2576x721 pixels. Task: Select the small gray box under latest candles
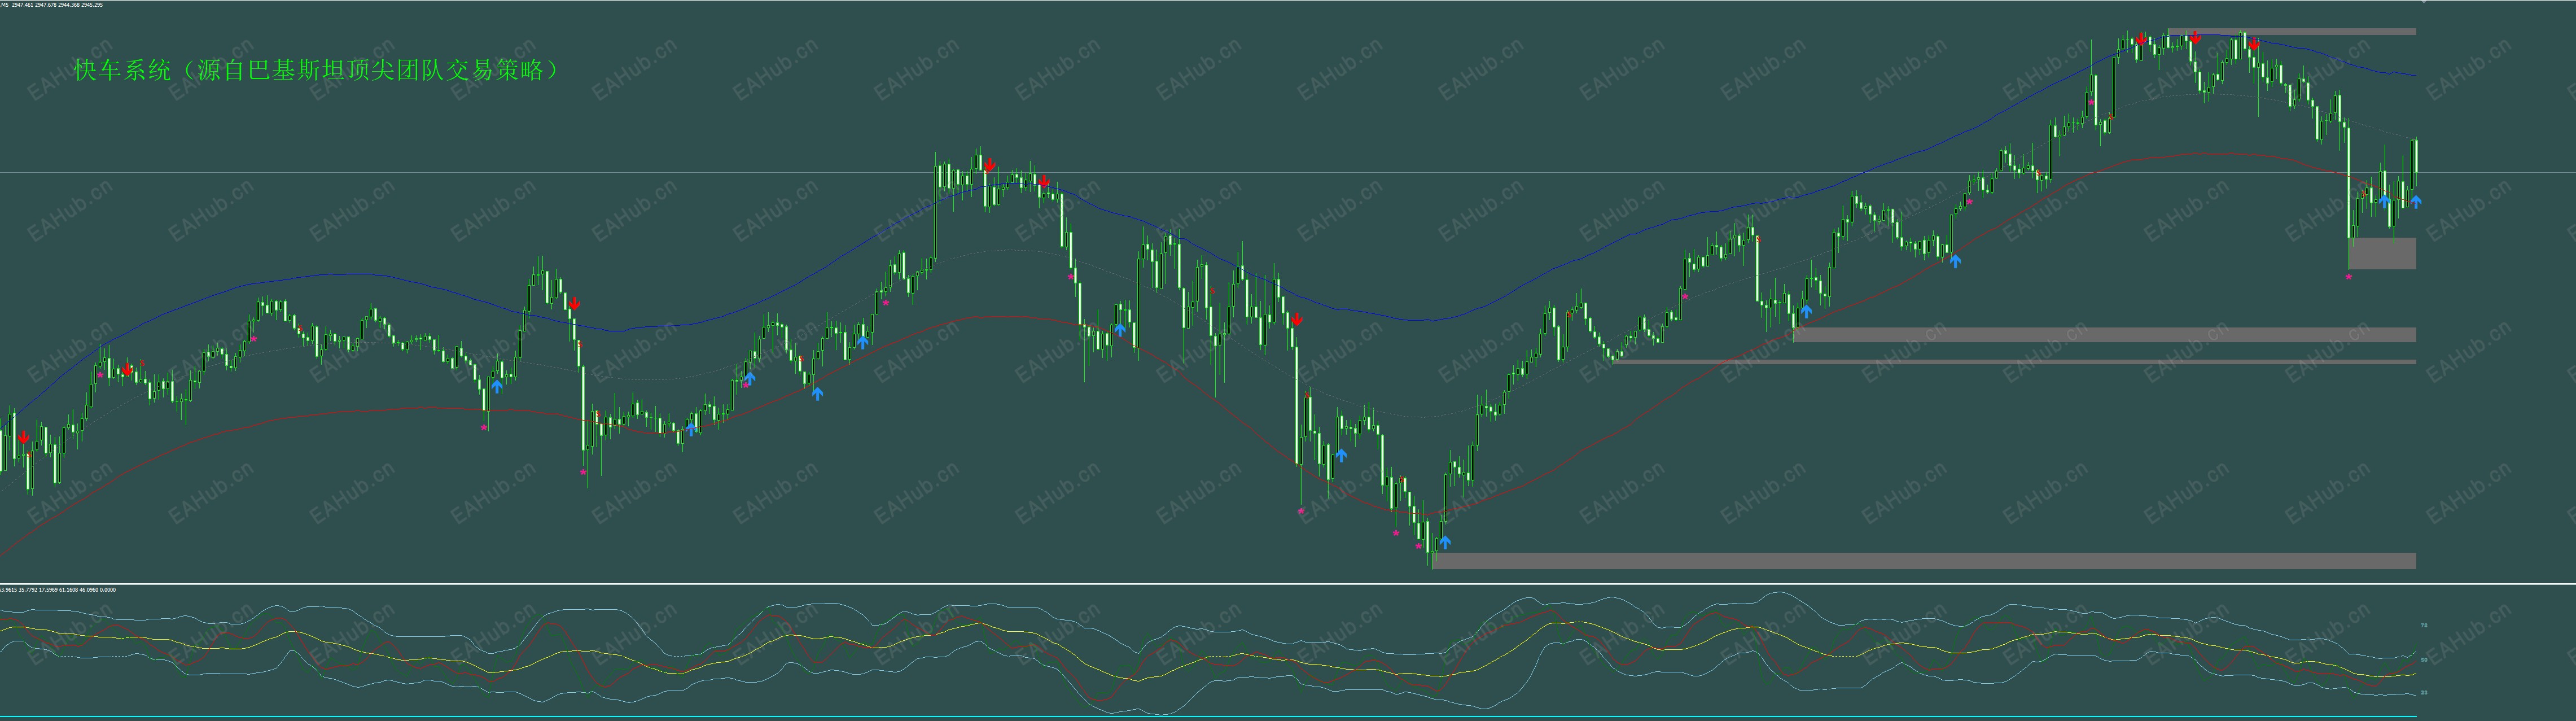point(2382,253)
